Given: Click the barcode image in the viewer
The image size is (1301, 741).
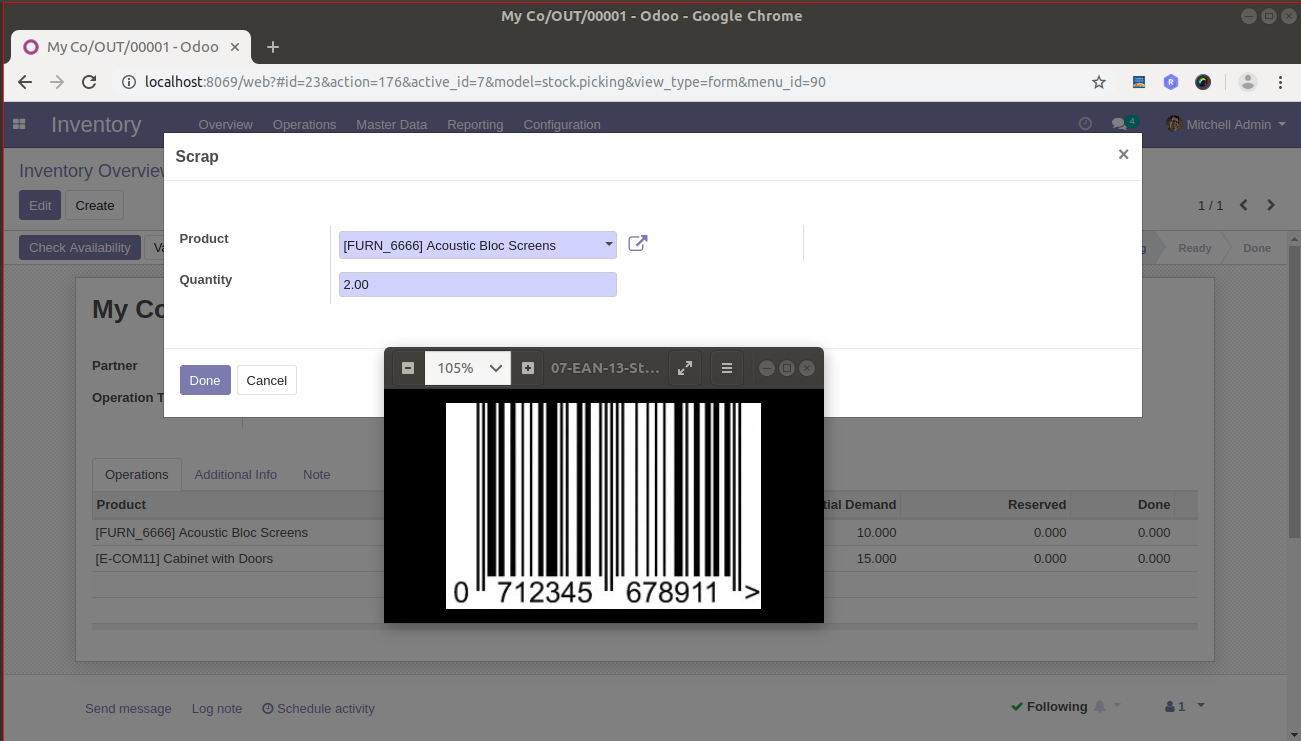Looking at the screenshot, I should coord(603,505).
